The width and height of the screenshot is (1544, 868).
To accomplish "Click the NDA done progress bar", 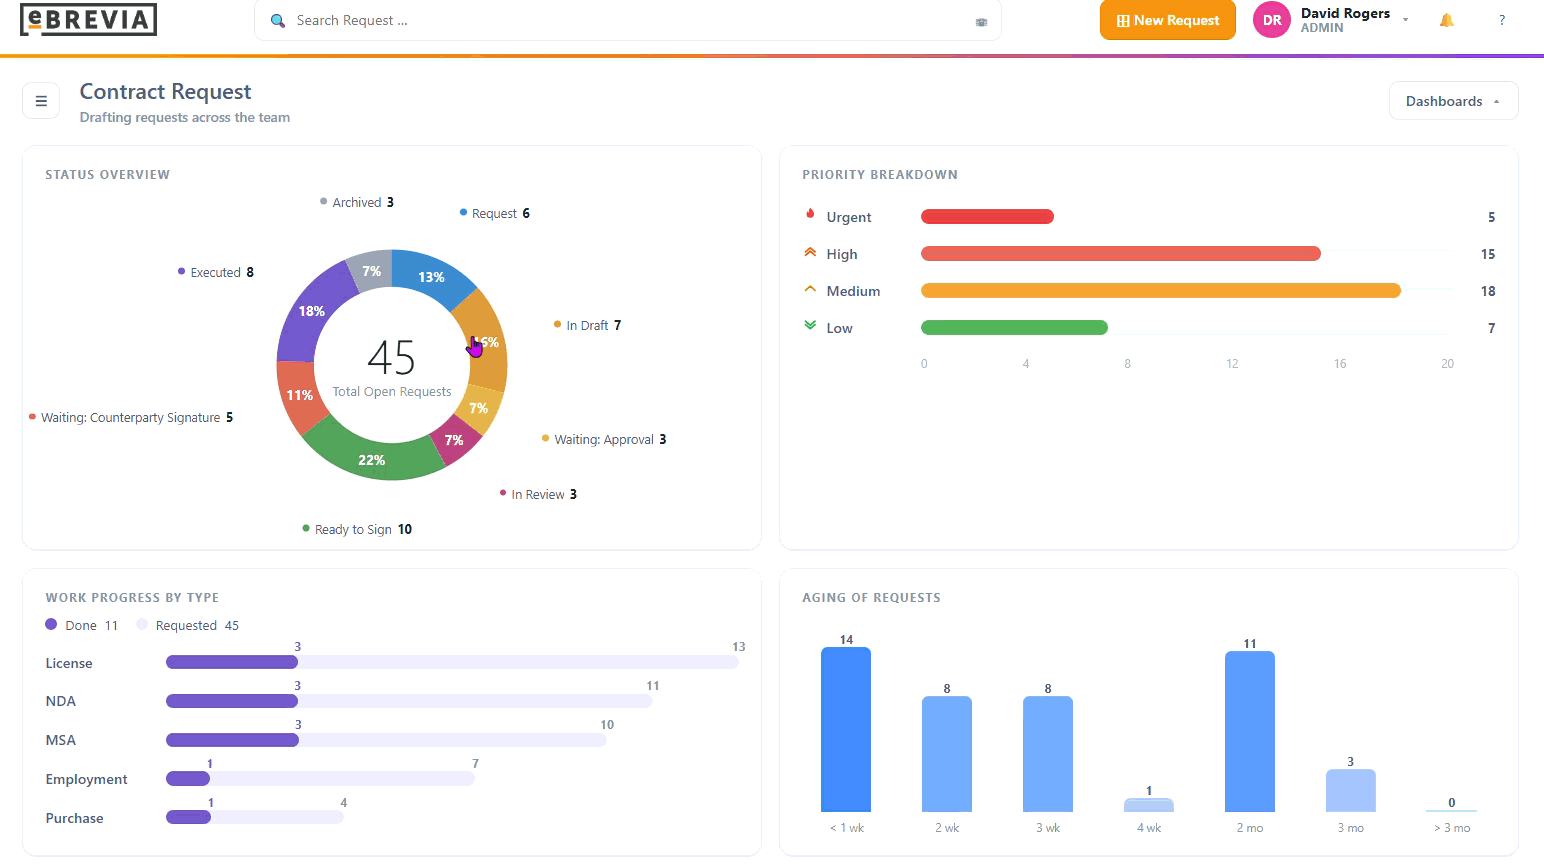I will coord(232,701).
